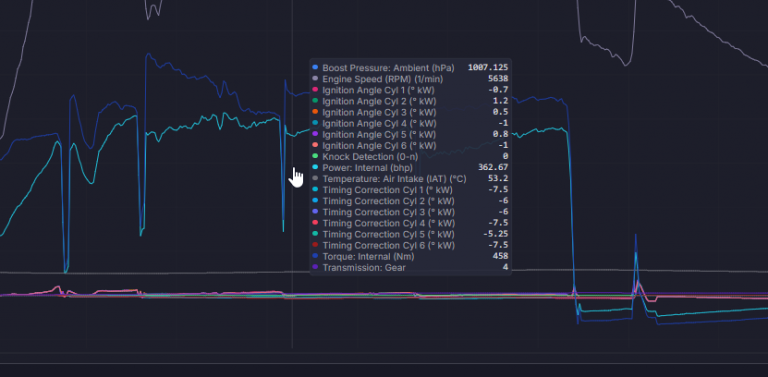Click the 'Boost Pressure: Ambient (hPa)' tooltip row

point(410,68)
